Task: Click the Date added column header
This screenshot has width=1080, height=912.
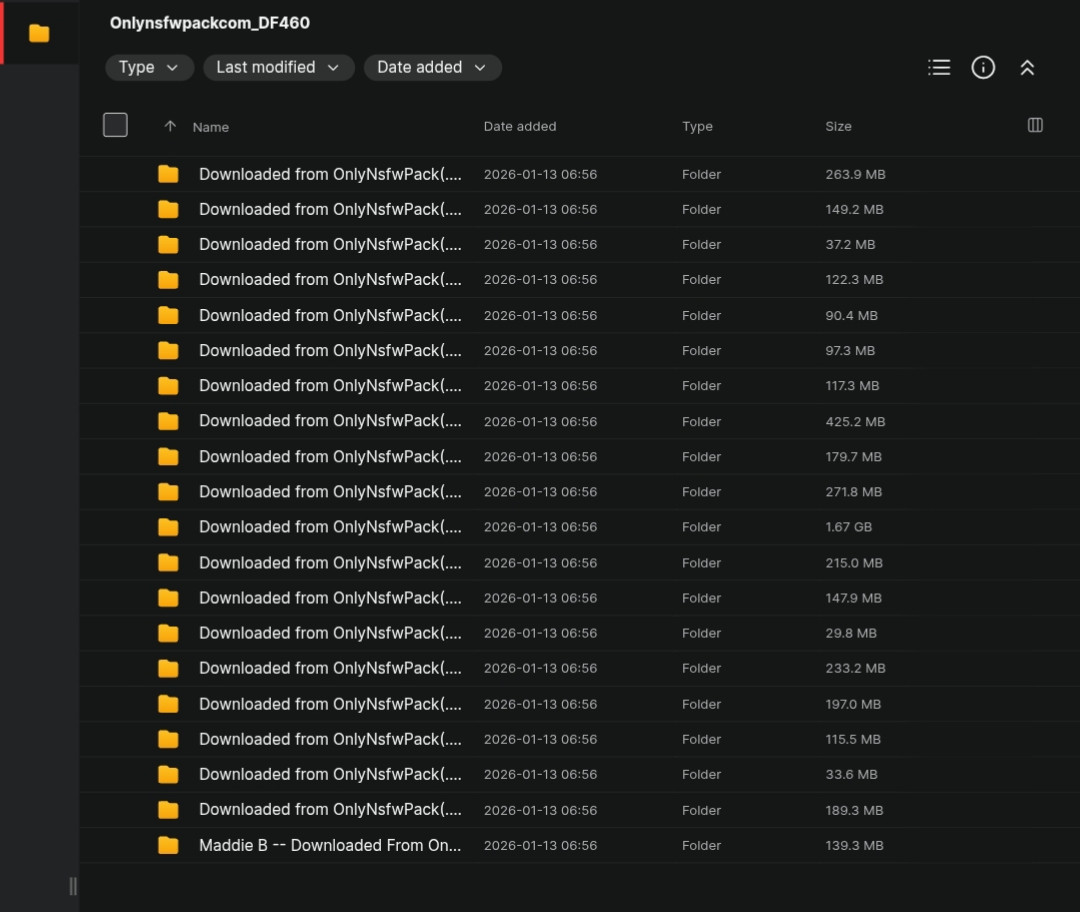Action: (520, 126)
